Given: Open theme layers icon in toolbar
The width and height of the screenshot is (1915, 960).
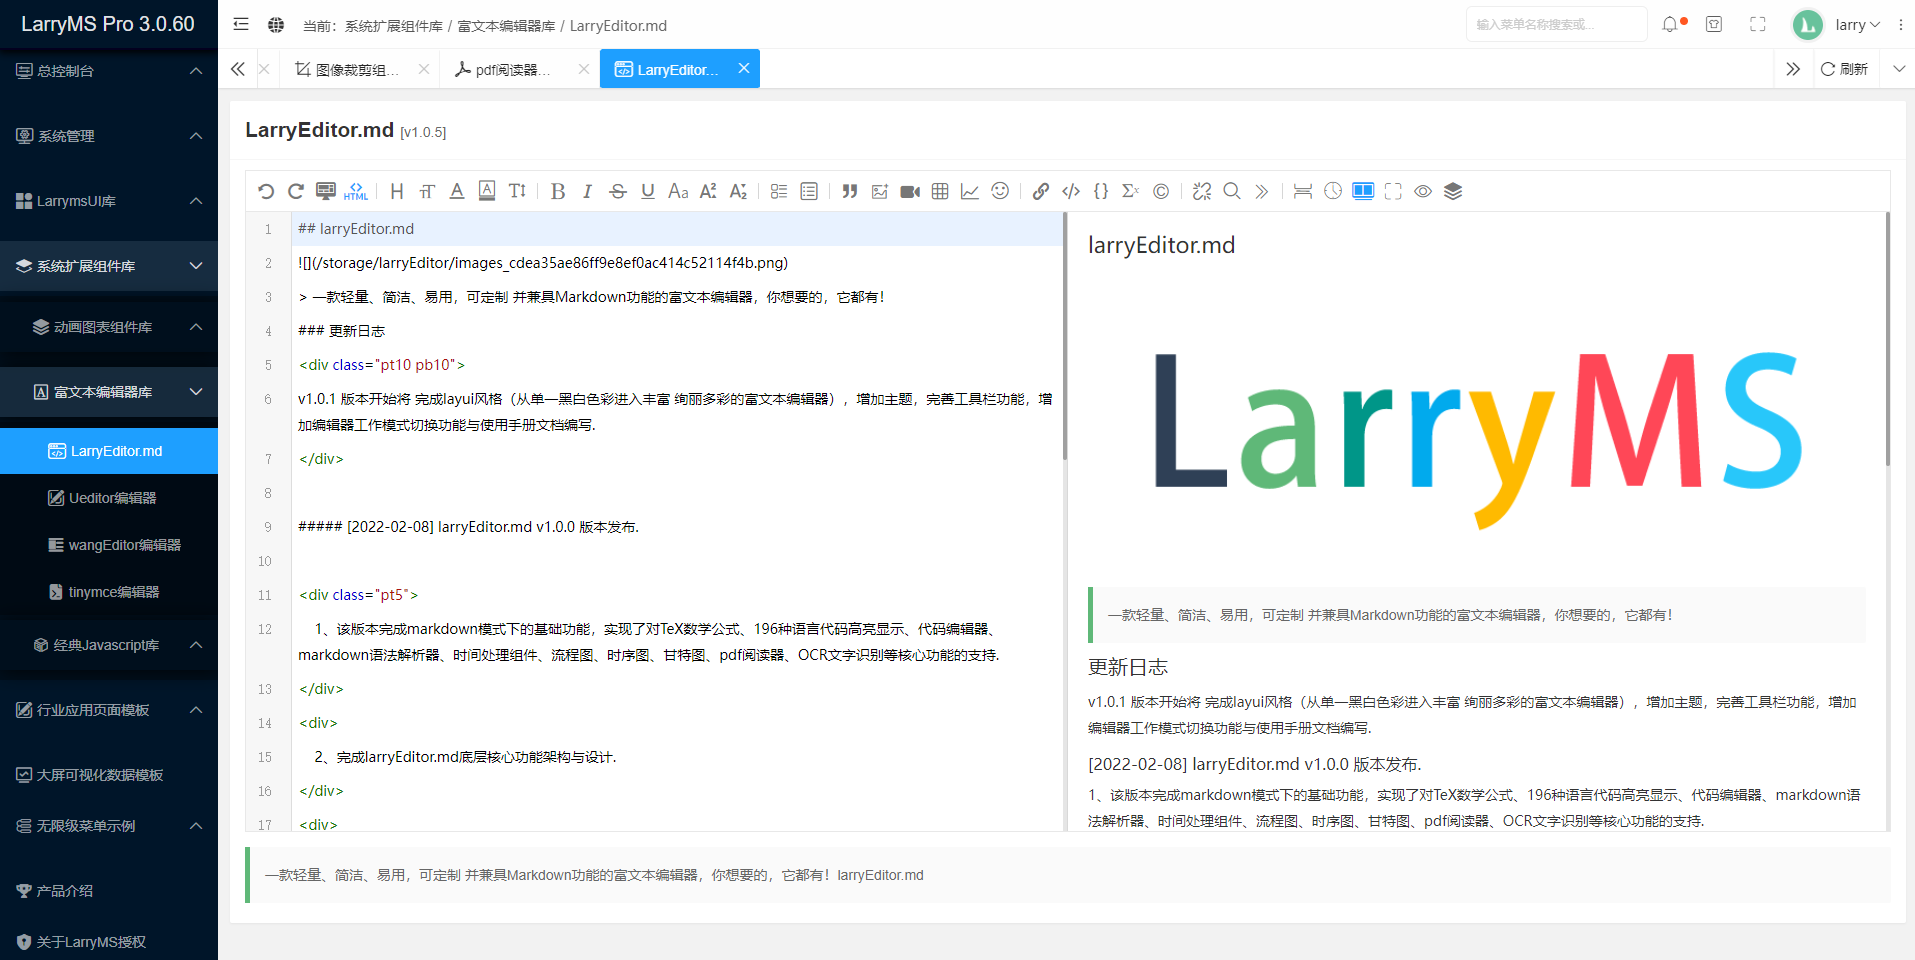Looking at the screenshot, I should point(1453,191).
